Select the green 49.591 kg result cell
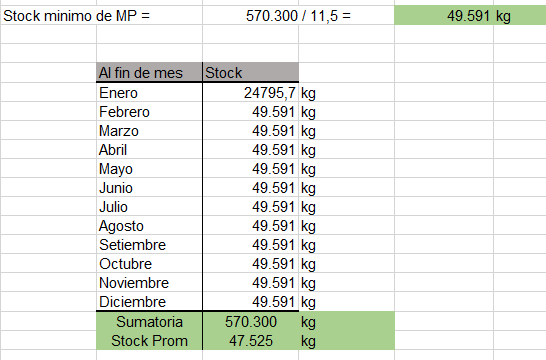Screen dimensions: 546x360 point(470,15)
